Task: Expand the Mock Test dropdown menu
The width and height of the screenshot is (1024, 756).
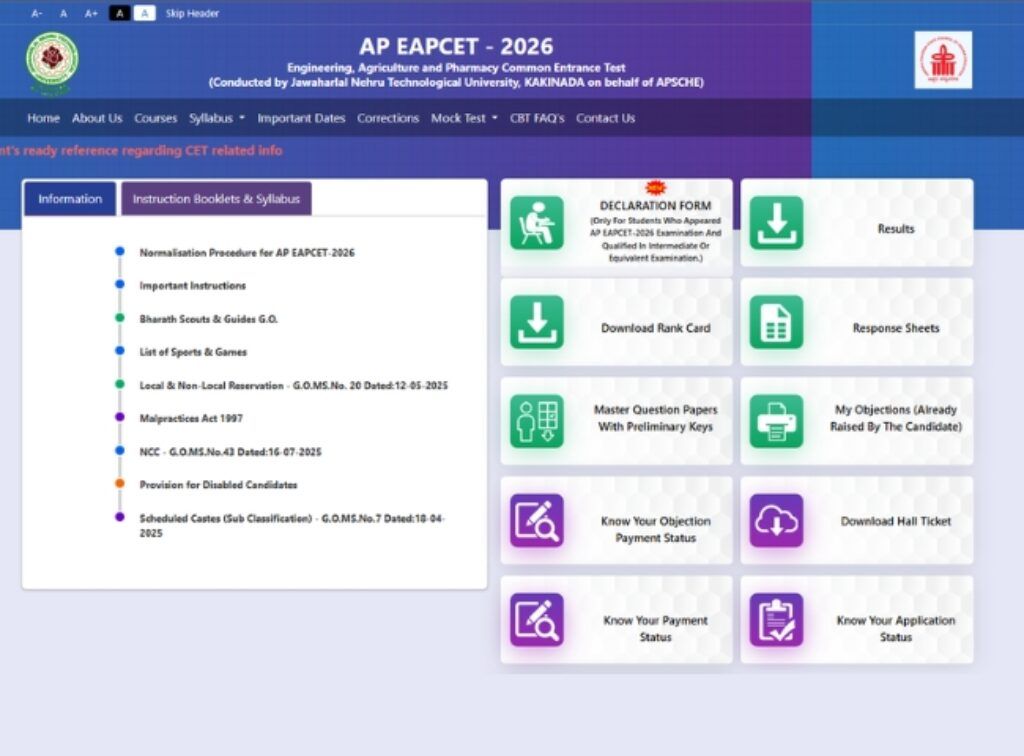Action: [464, 118]
